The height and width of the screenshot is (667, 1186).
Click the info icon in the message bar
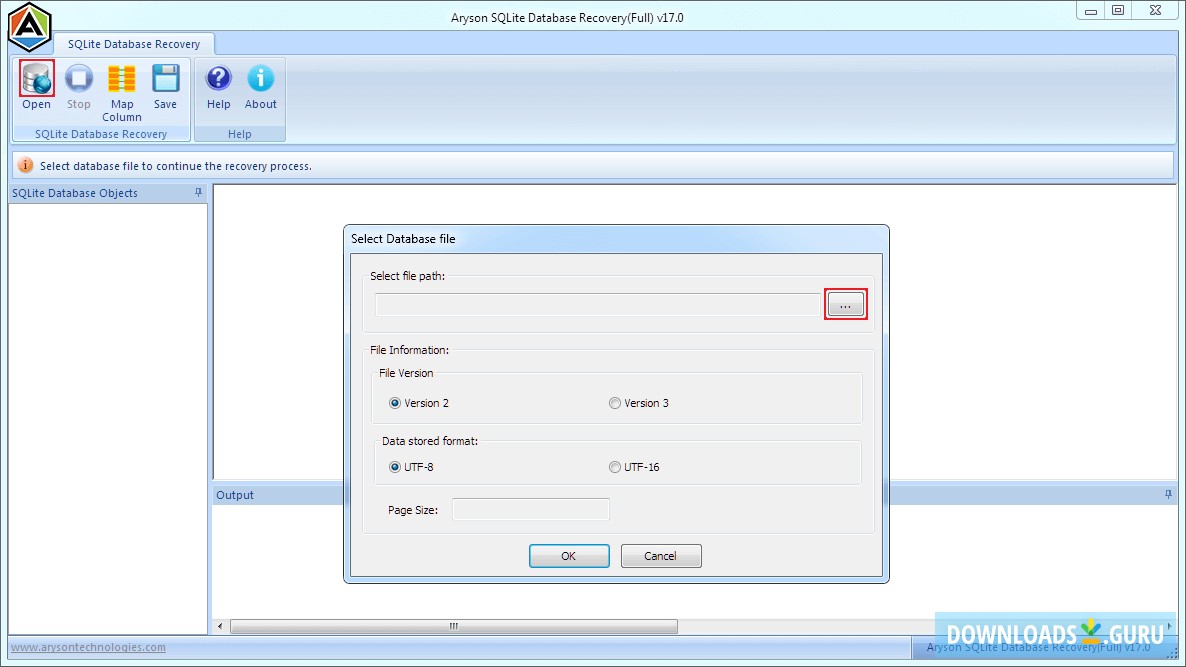click(x=25, y=164)
